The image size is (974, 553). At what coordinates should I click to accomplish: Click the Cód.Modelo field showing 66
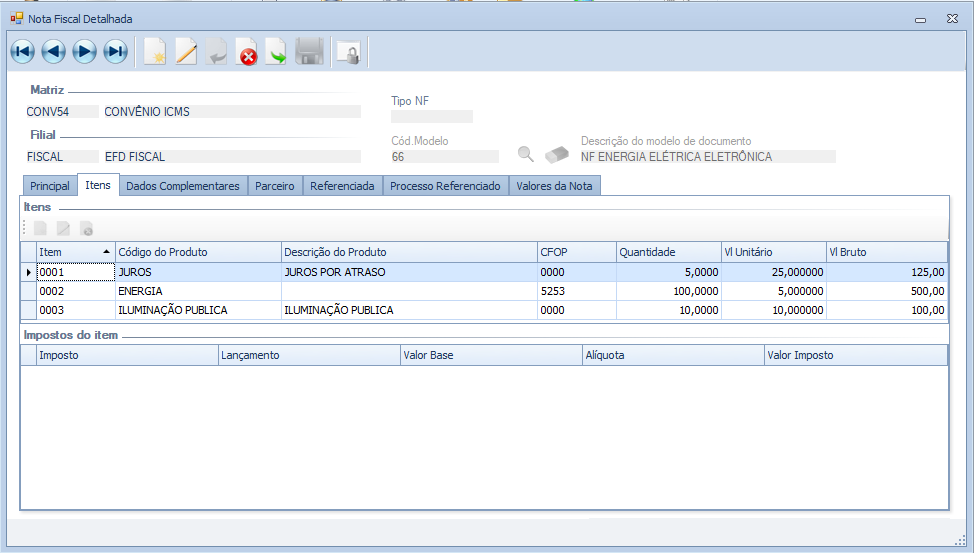tap(444, 157)
